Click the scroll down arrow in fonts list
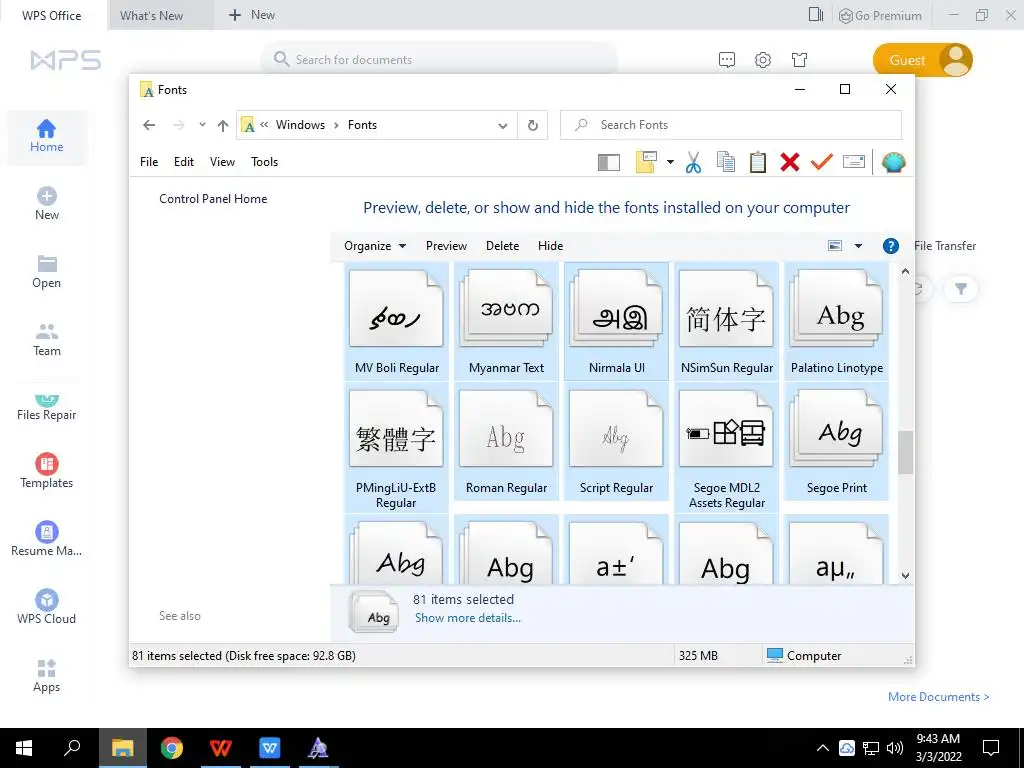1024x768 pixels. pyautogui.click(x=905, y=575)
